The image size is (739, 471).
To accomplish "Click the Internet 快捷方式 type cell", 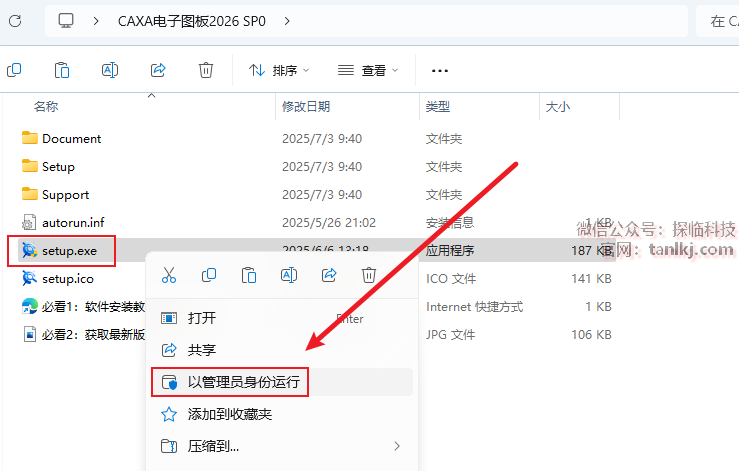I will [475, 307].
